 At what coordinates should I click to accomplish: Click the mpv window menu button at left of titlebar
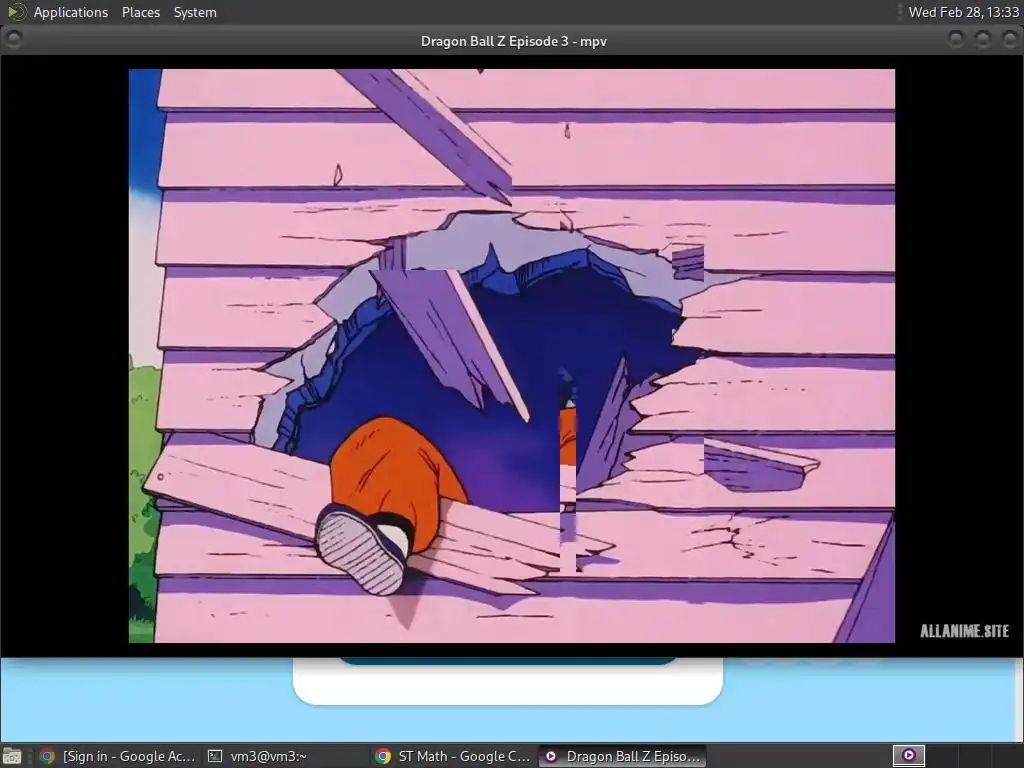(14, 39)
